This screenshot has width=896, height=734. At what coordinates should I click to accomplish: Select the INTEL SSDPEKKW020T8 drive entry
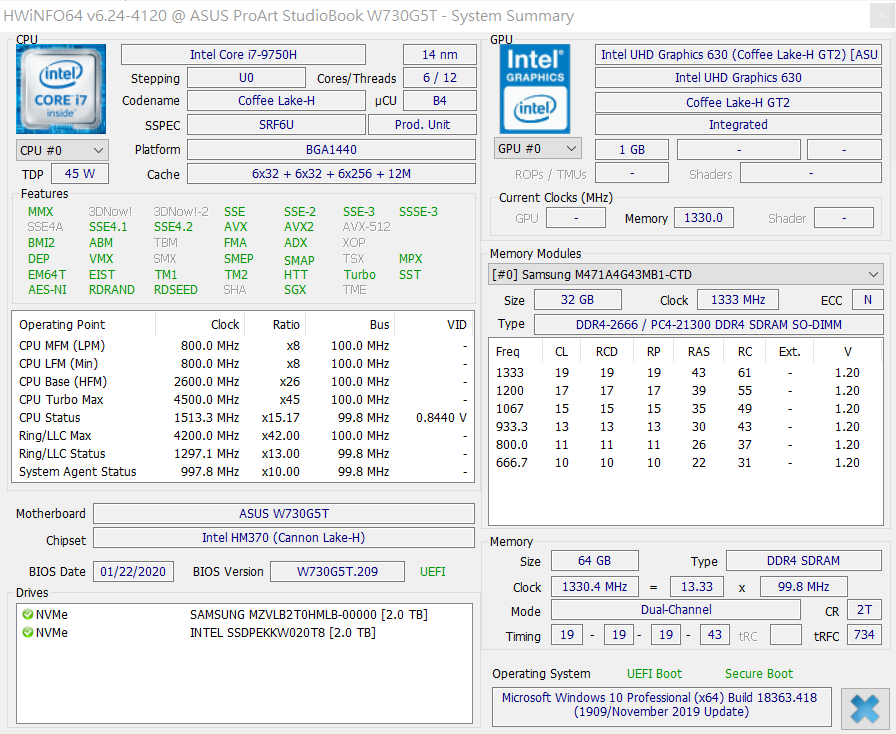[x=282, y=633]
